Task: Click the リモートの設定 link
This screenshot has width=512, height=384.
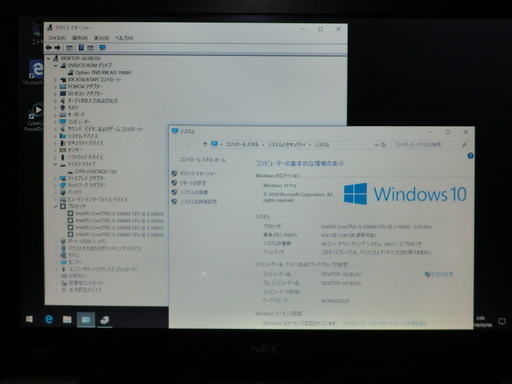Action: tap(193, 183)
